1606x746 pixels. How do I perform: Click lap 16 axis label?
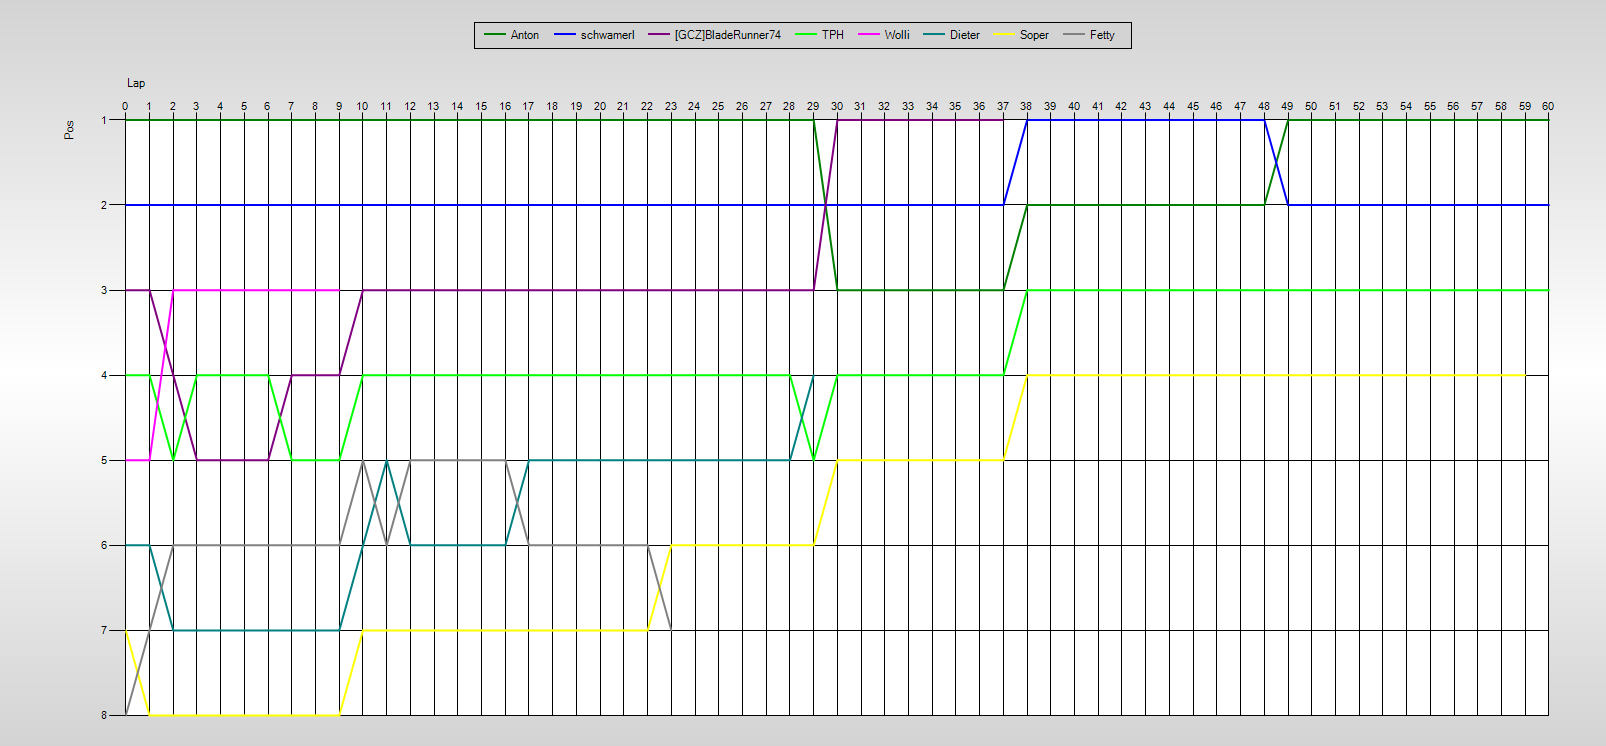tap(505, 106)
